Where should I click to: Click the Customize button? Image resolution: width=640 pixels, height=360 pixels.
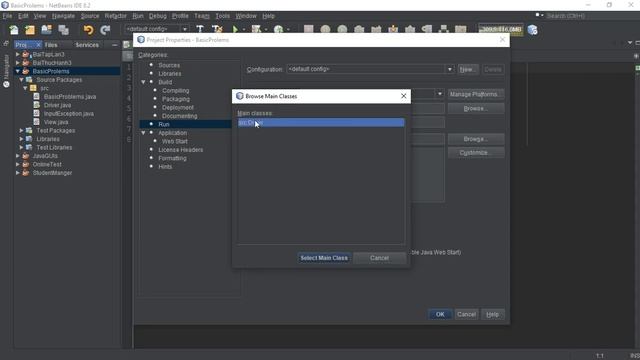click(x=476, y=153)
